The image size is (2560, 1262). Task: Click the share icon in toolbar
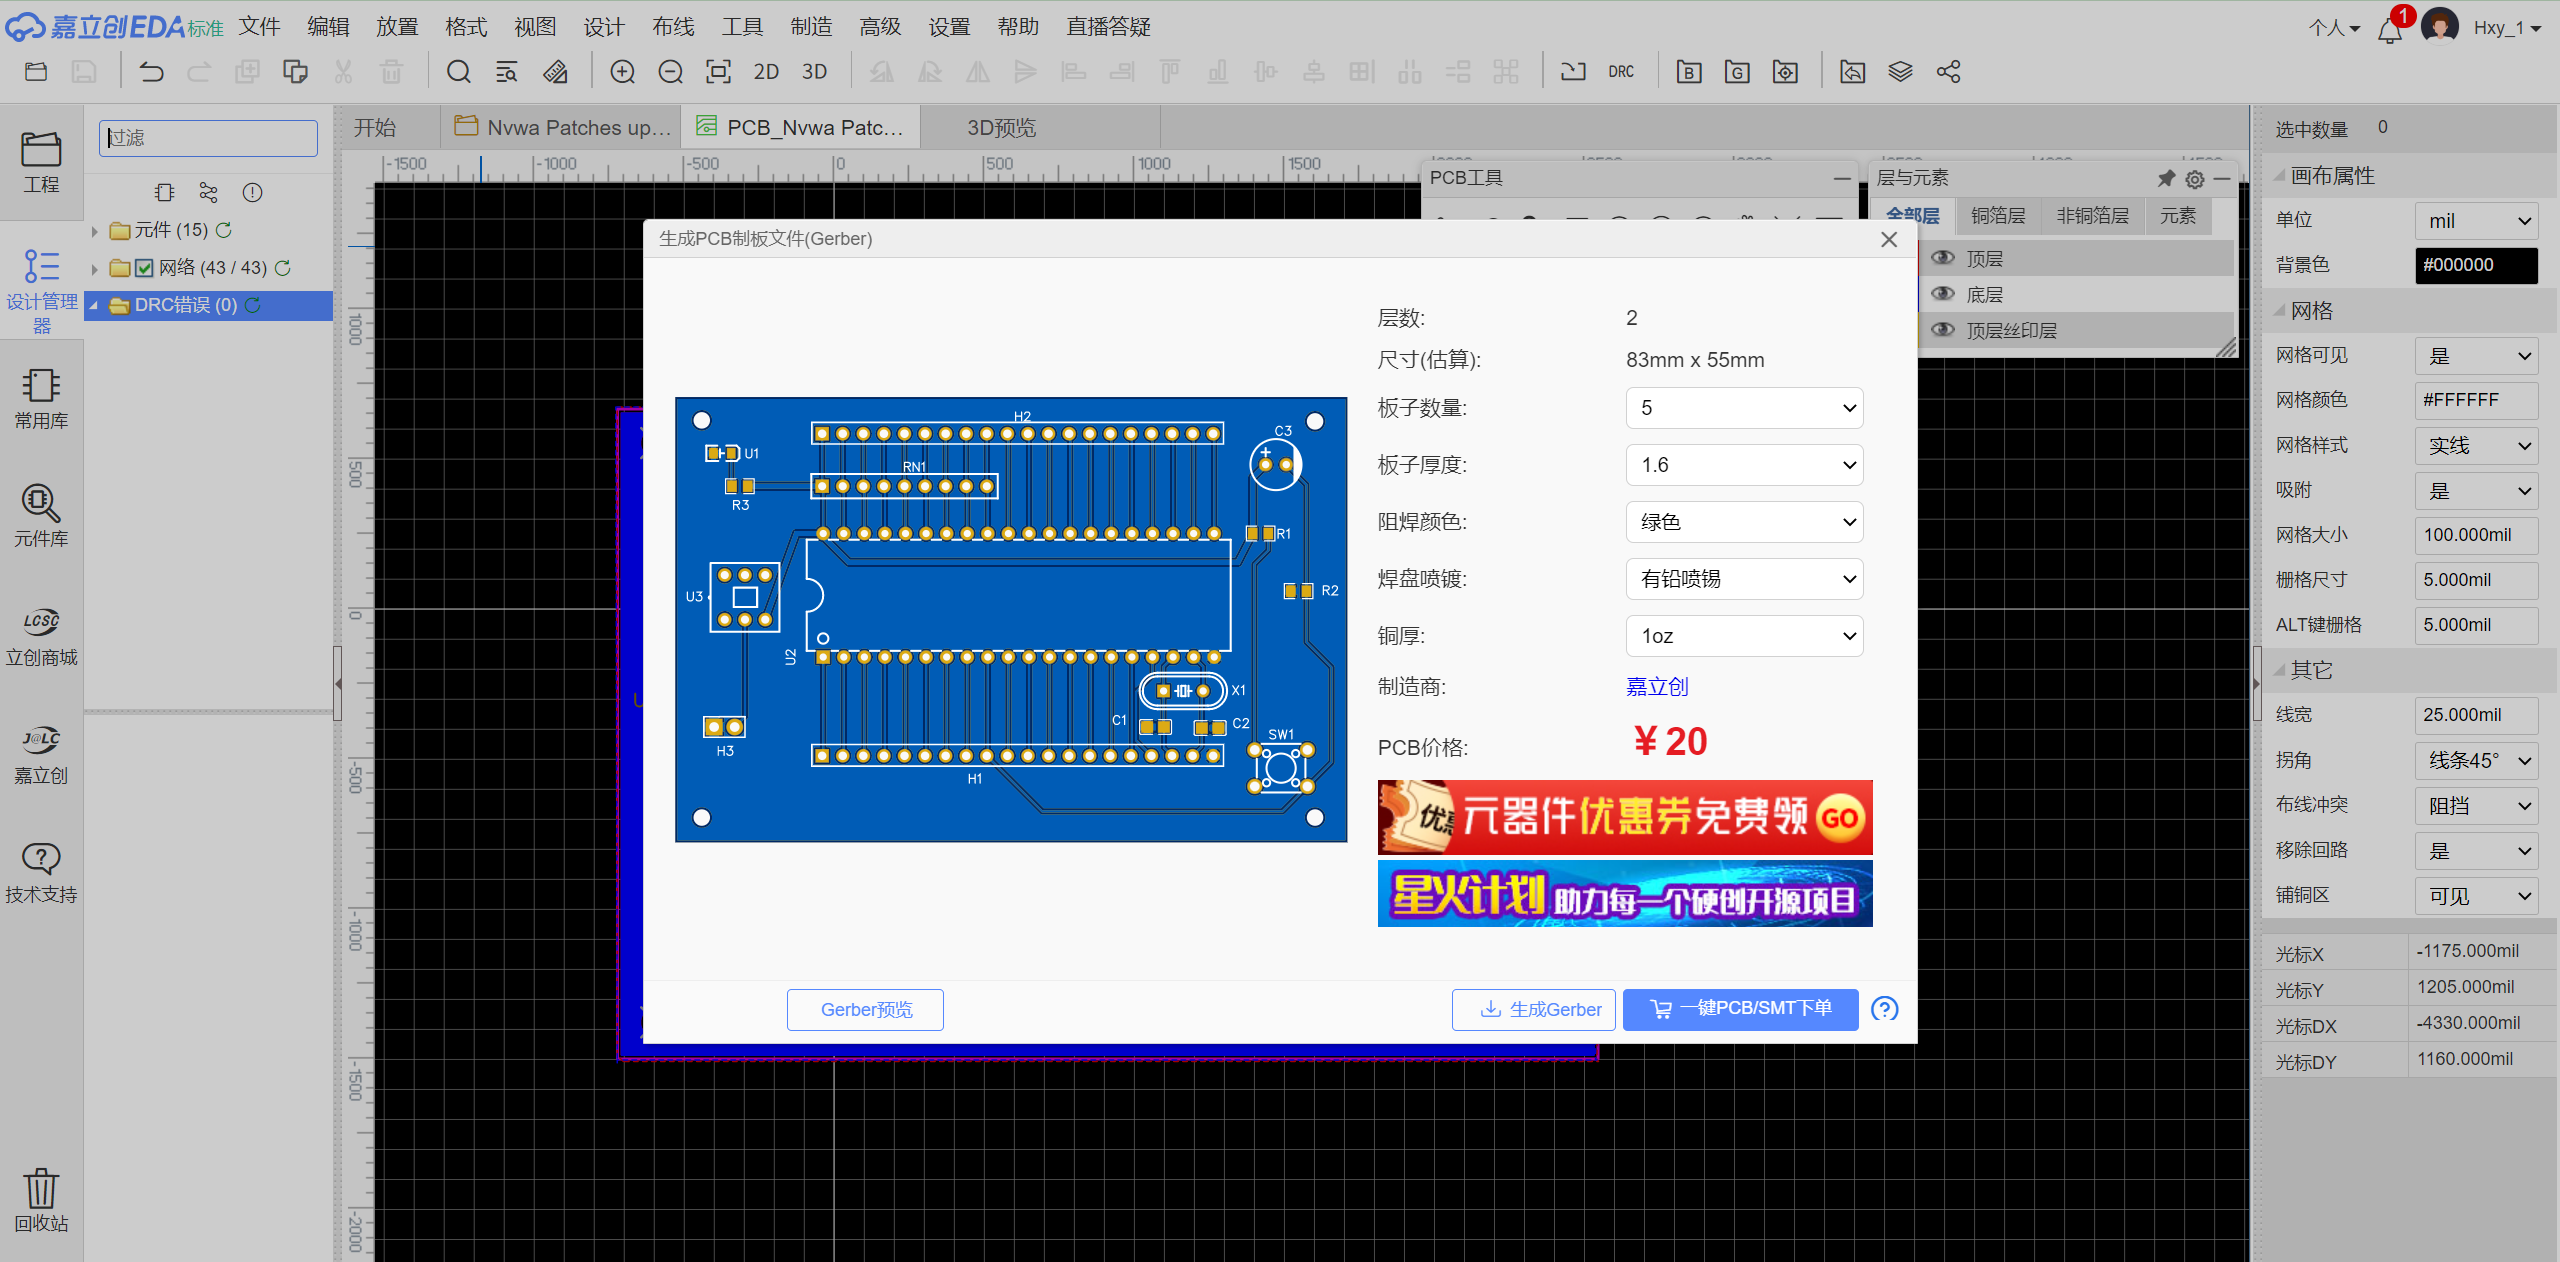pos(1948,72)
